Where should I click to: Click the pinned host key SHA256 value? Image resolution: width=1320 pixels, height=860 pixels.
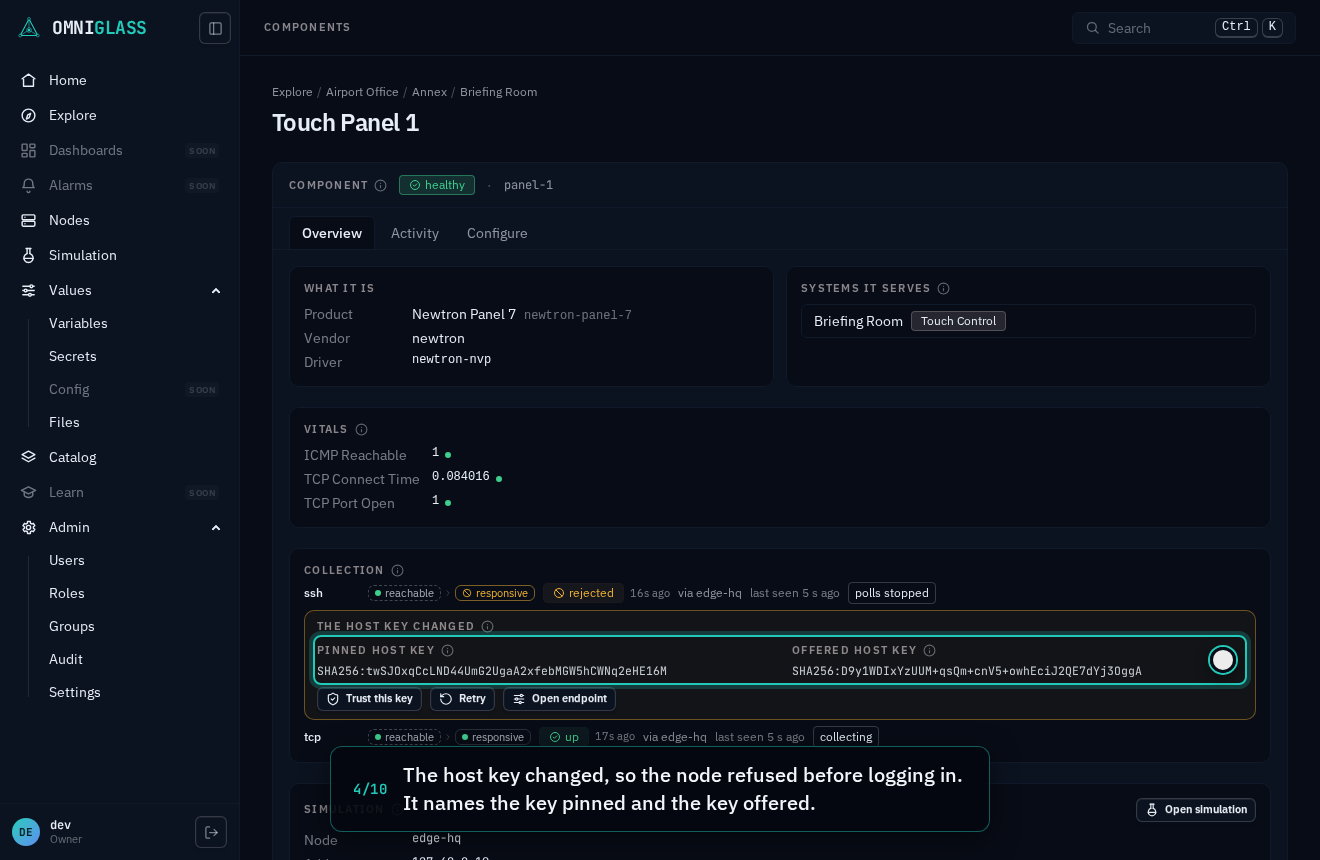point(492,672)
